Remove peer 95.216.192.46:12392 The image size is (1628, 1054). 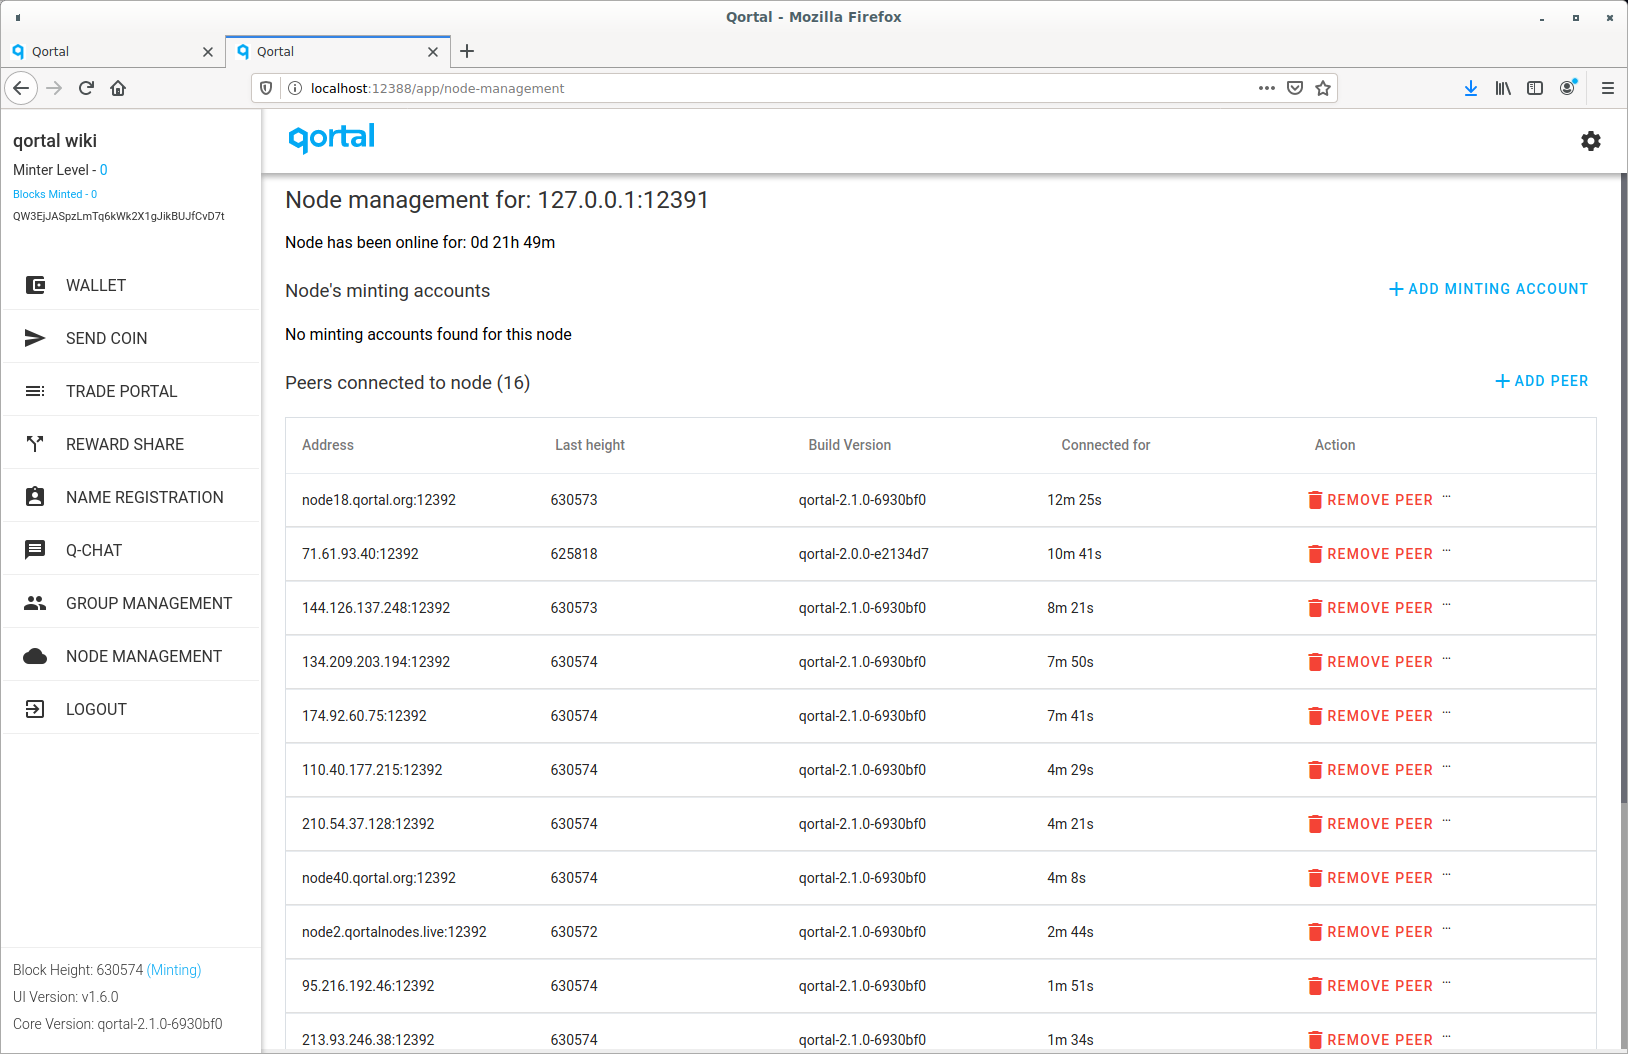pos(1371,986)
